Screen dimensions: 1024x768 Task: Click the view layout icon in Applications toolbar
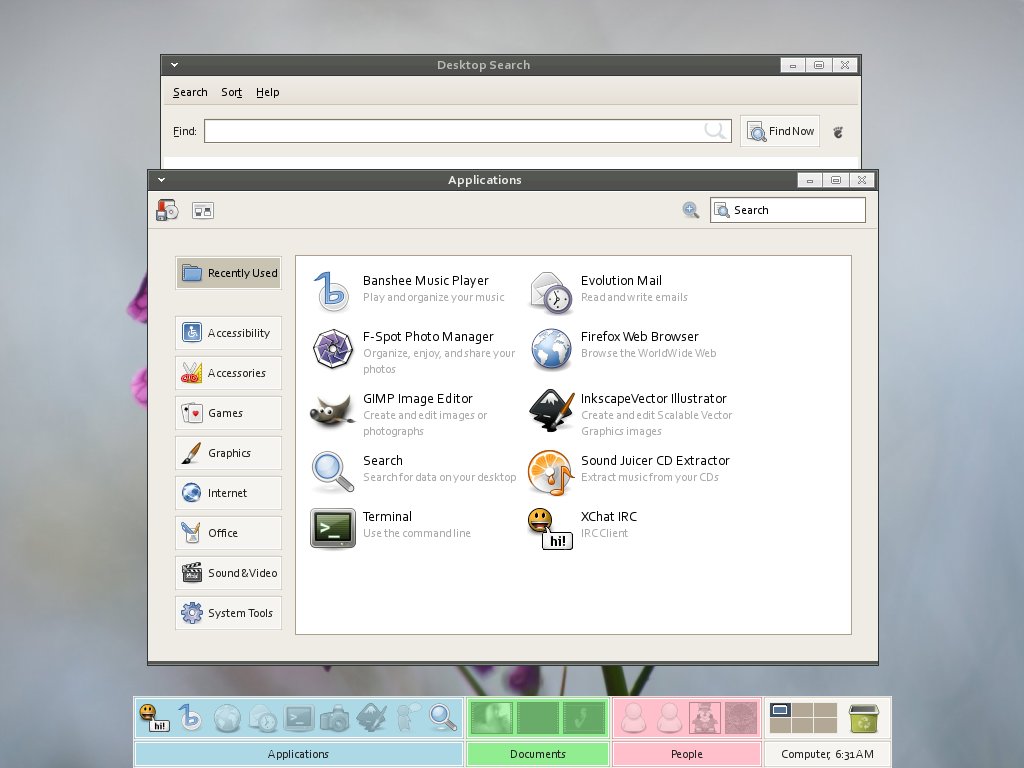pos(203,210)
